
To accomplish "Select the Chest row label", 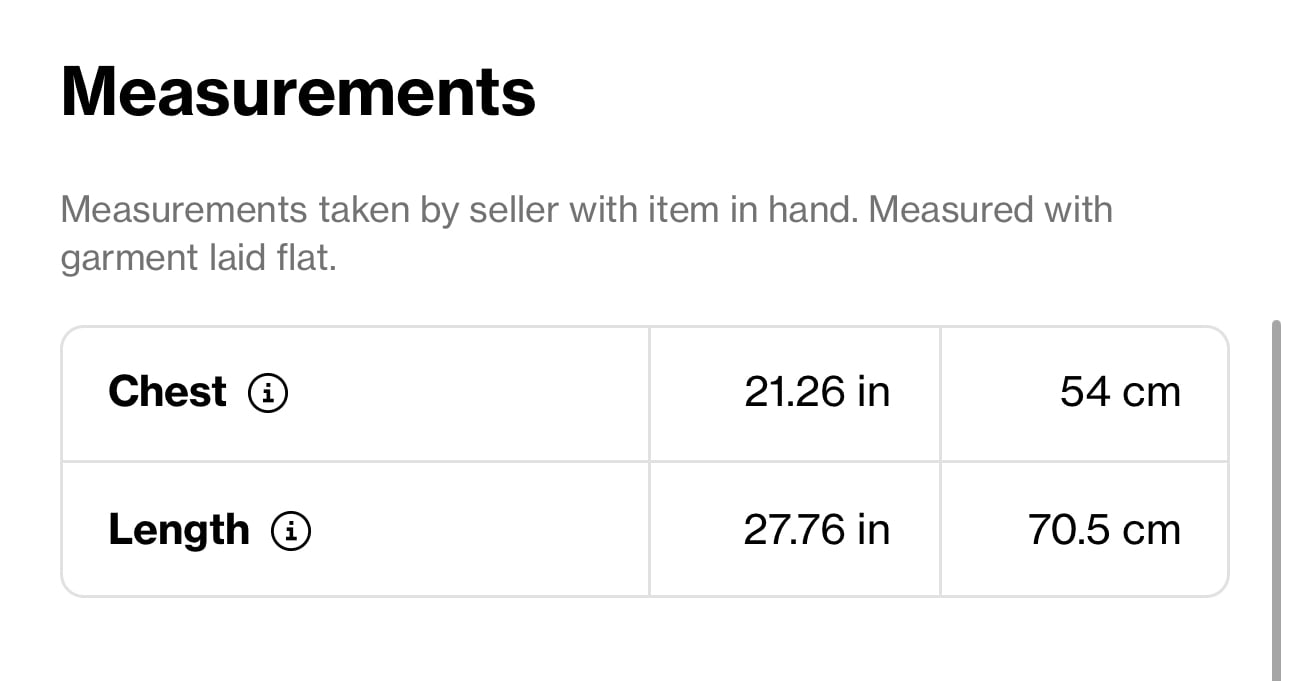I will point(167,392).
